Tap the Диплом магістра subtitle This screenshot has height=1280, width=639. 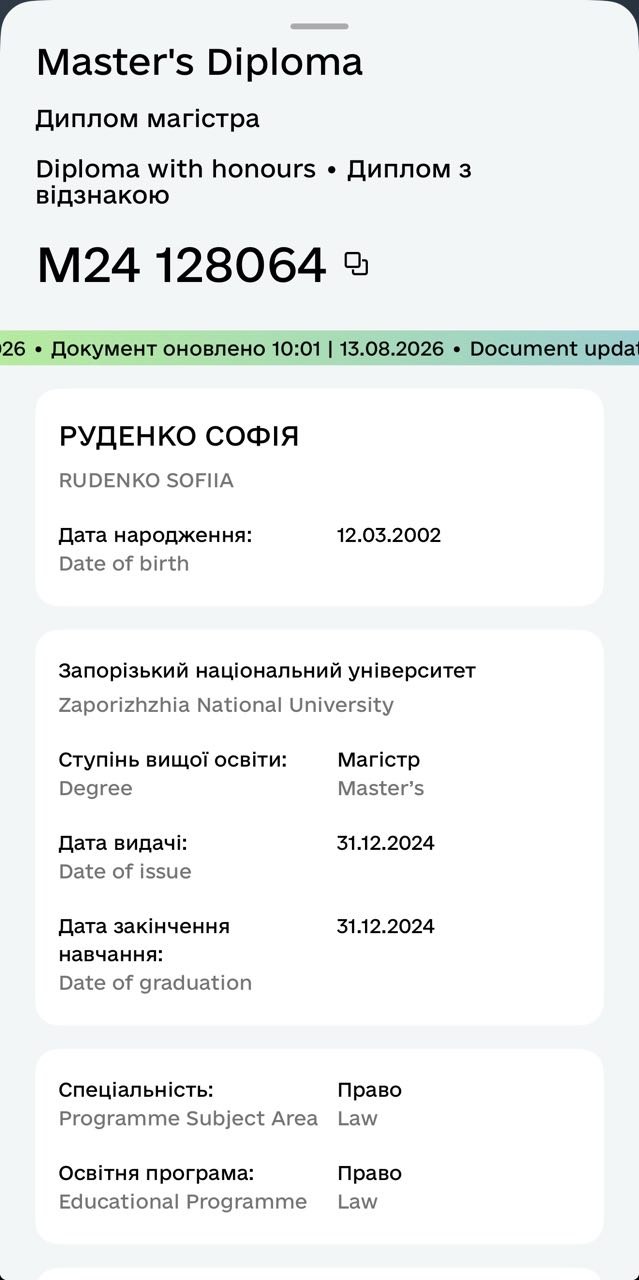tap(148, 119)
